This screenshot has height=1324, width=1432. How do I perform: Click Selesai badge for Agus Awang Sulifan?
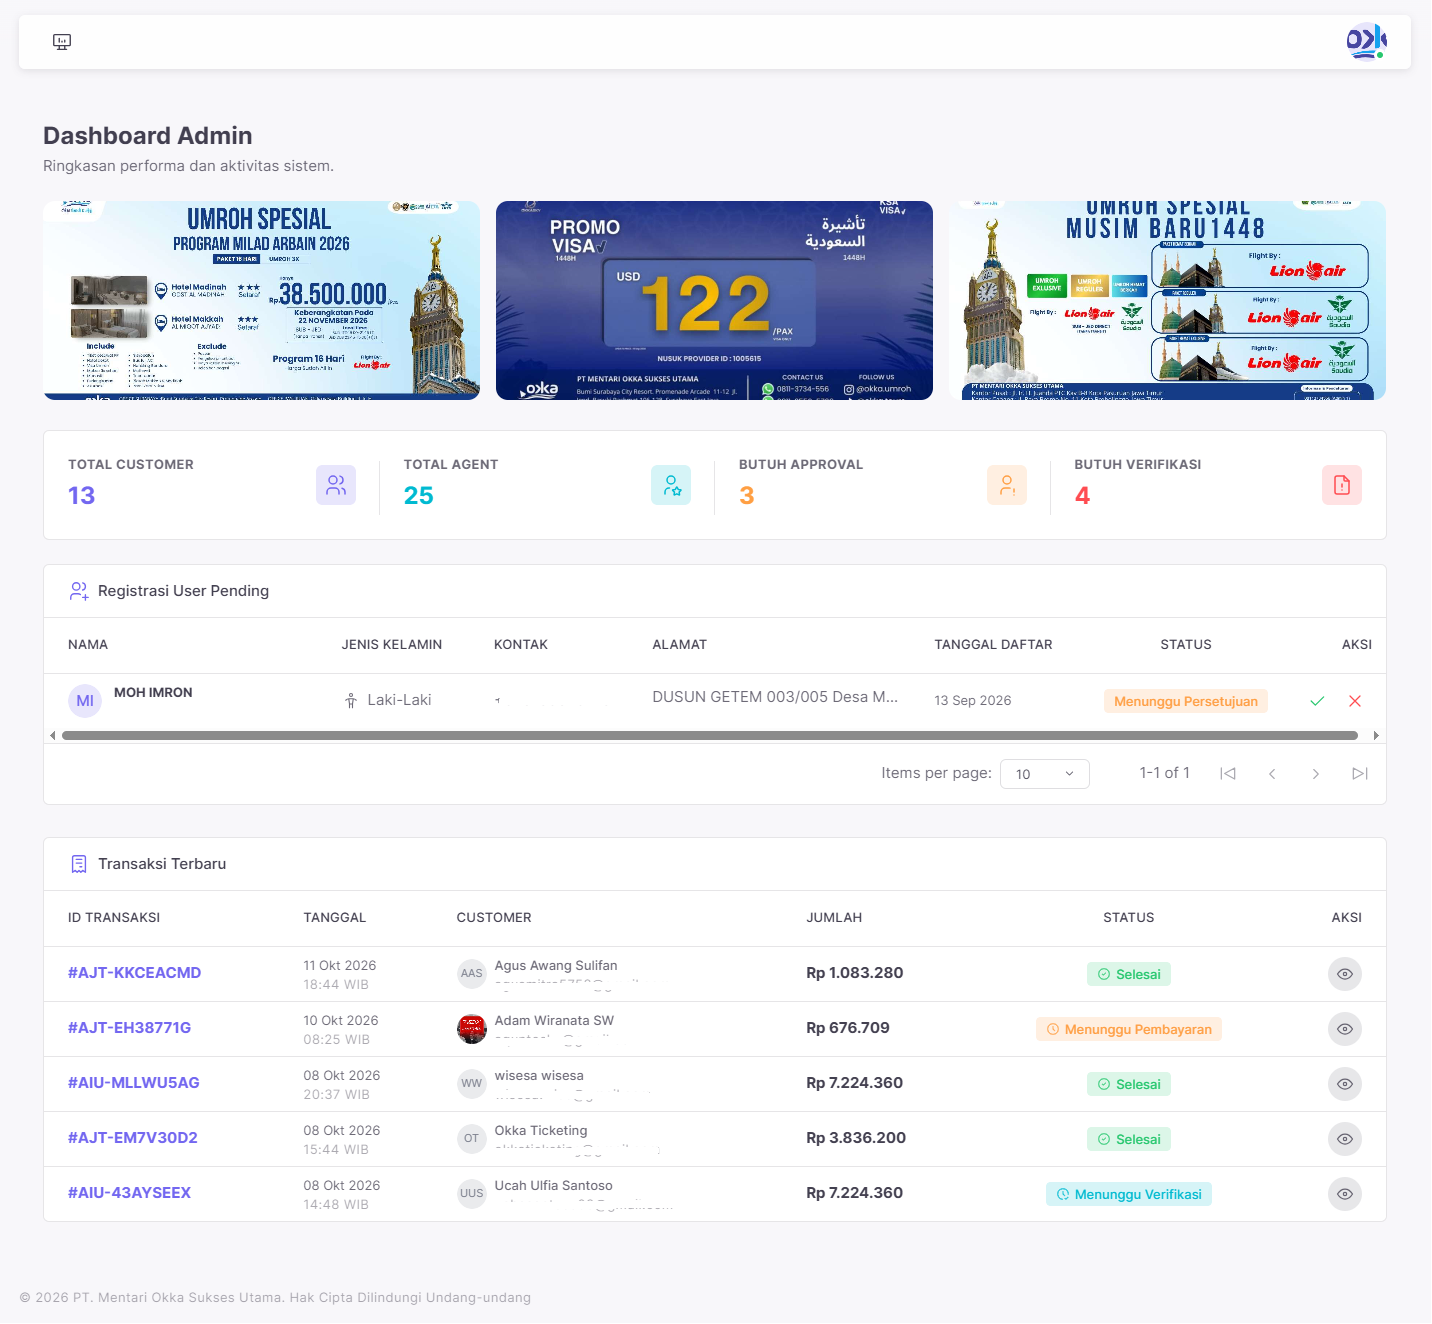[1129, 974]
